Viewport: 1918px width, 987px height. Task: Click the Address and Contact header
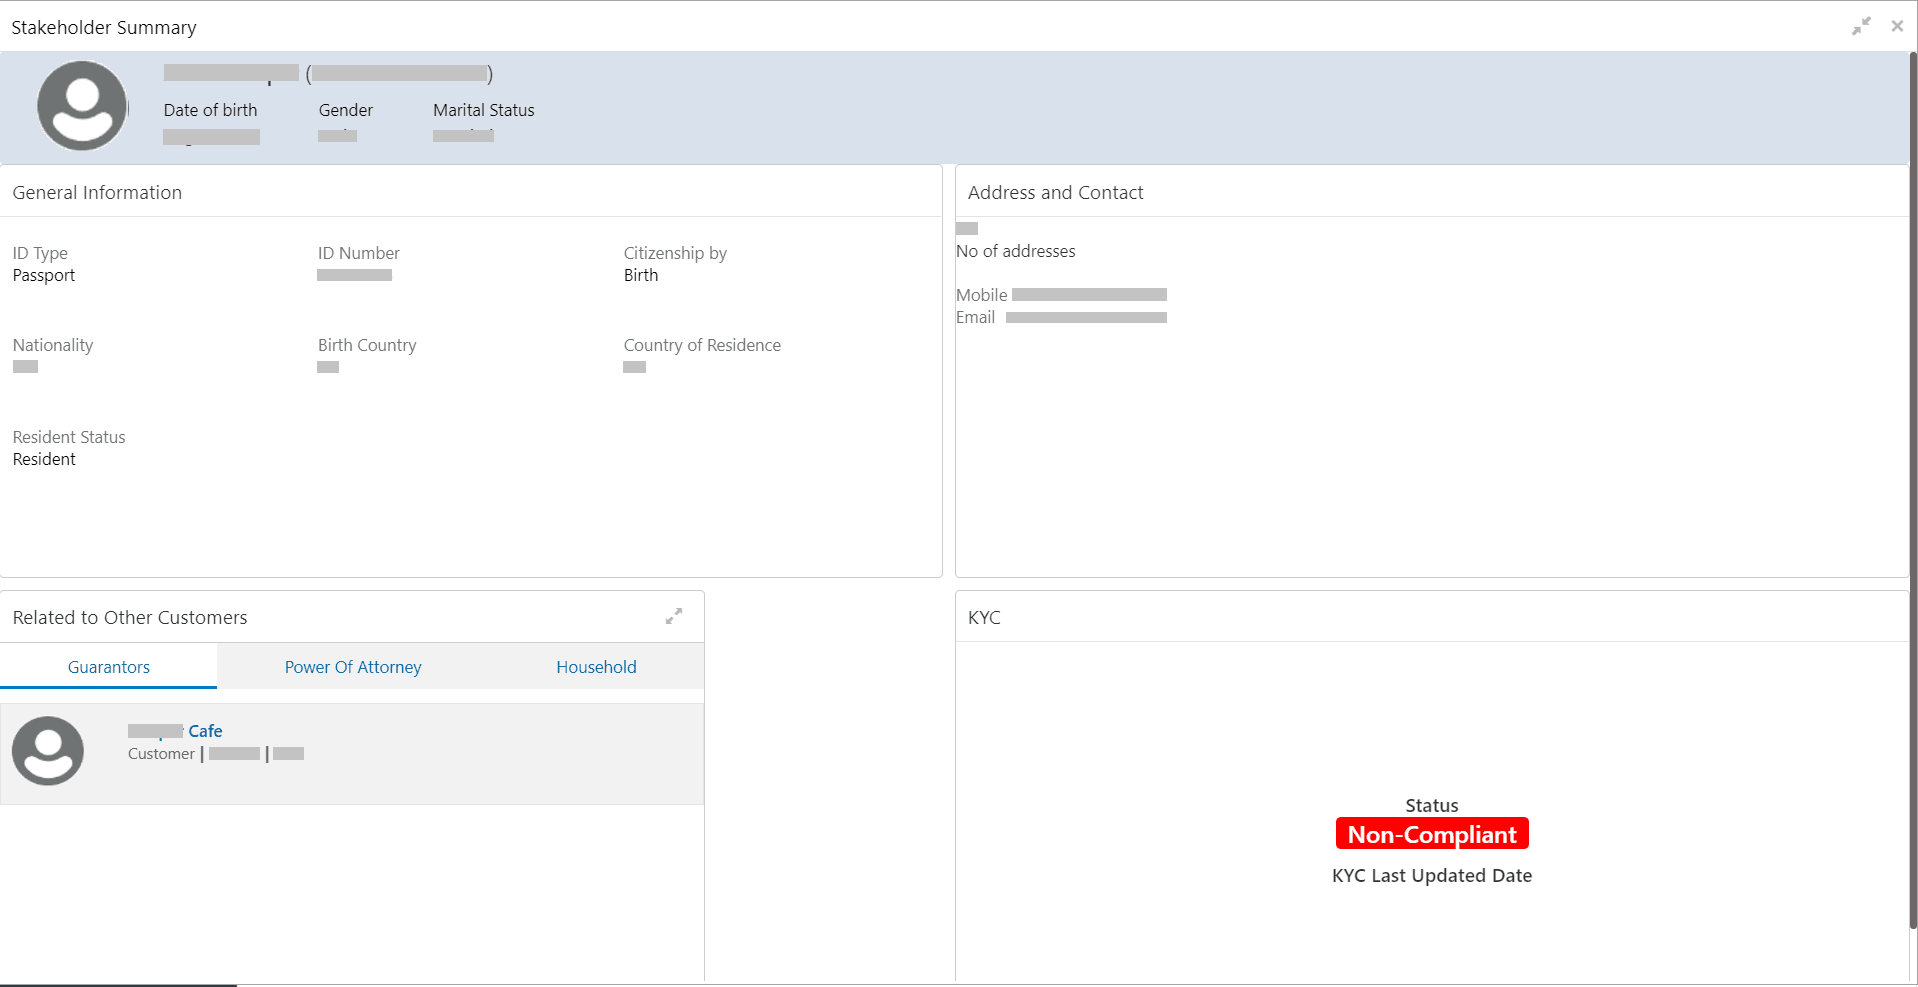pyautogui.click(x=1055, y=193)
